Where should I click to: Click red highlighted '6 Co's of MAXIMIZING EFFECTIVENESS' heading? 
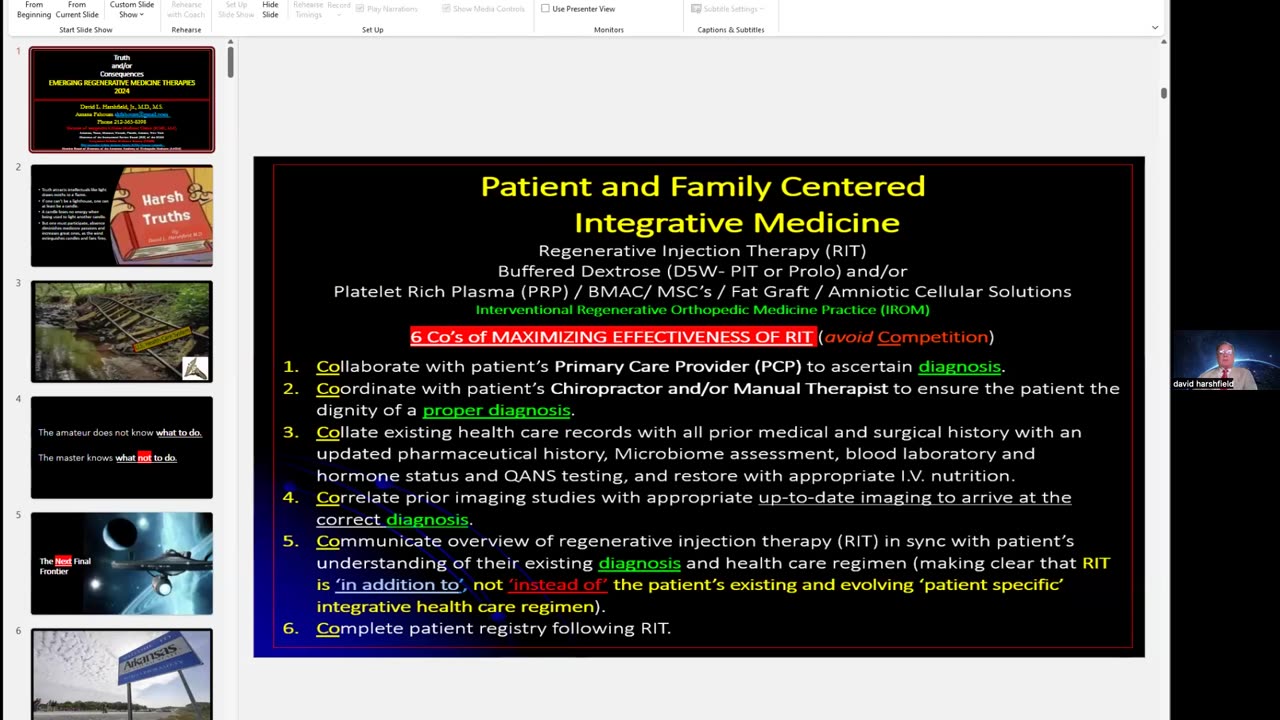point(612,337)
